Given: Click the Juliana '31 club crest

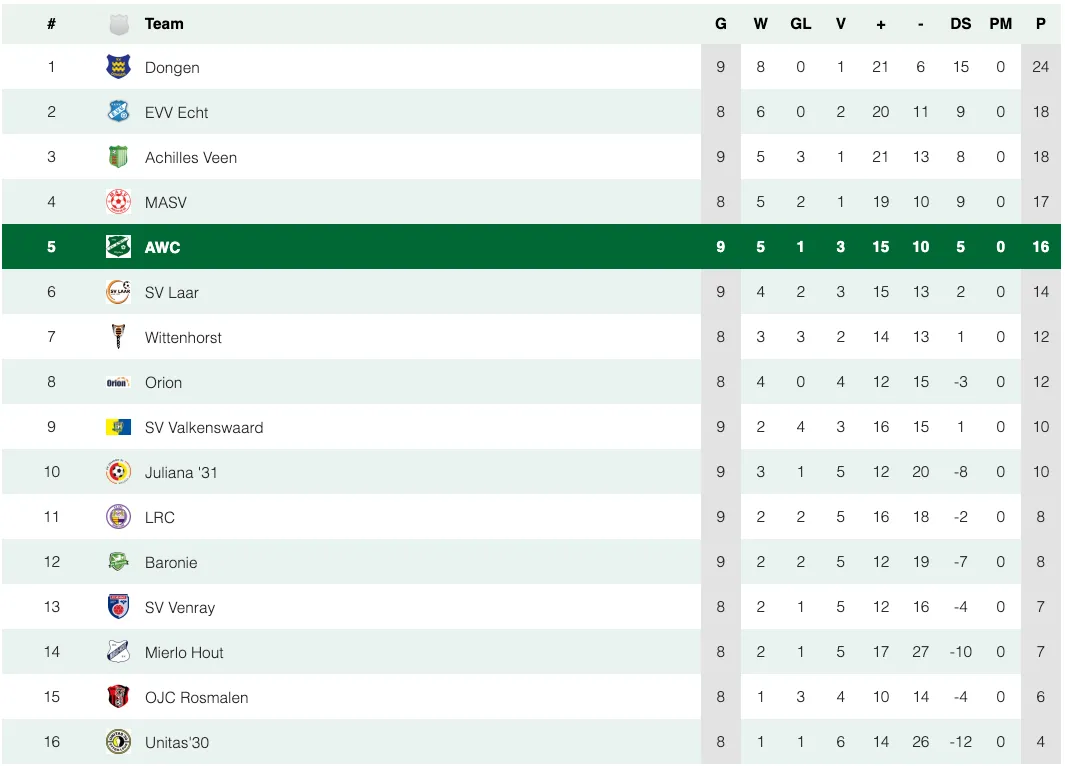Looking at the screenshot, I should coord(118,472).
